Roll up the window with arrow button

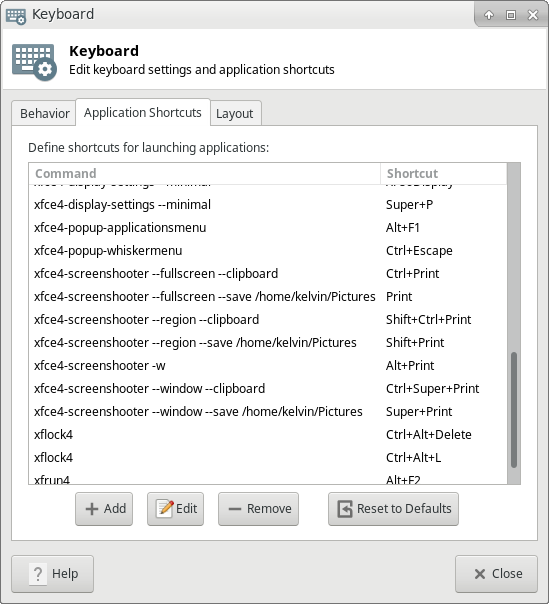489,15
